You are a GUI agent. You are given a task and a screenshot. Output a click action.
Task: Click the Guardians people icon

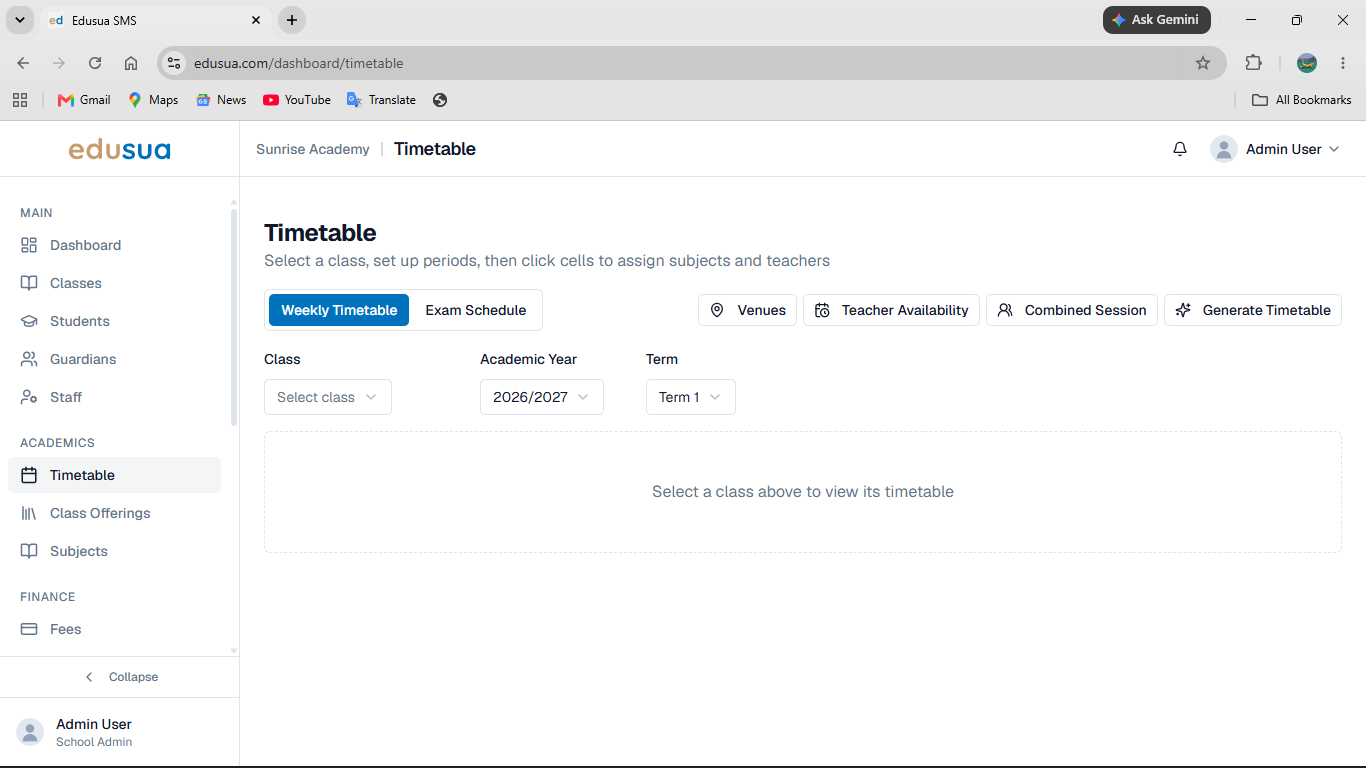pos(29,359)
